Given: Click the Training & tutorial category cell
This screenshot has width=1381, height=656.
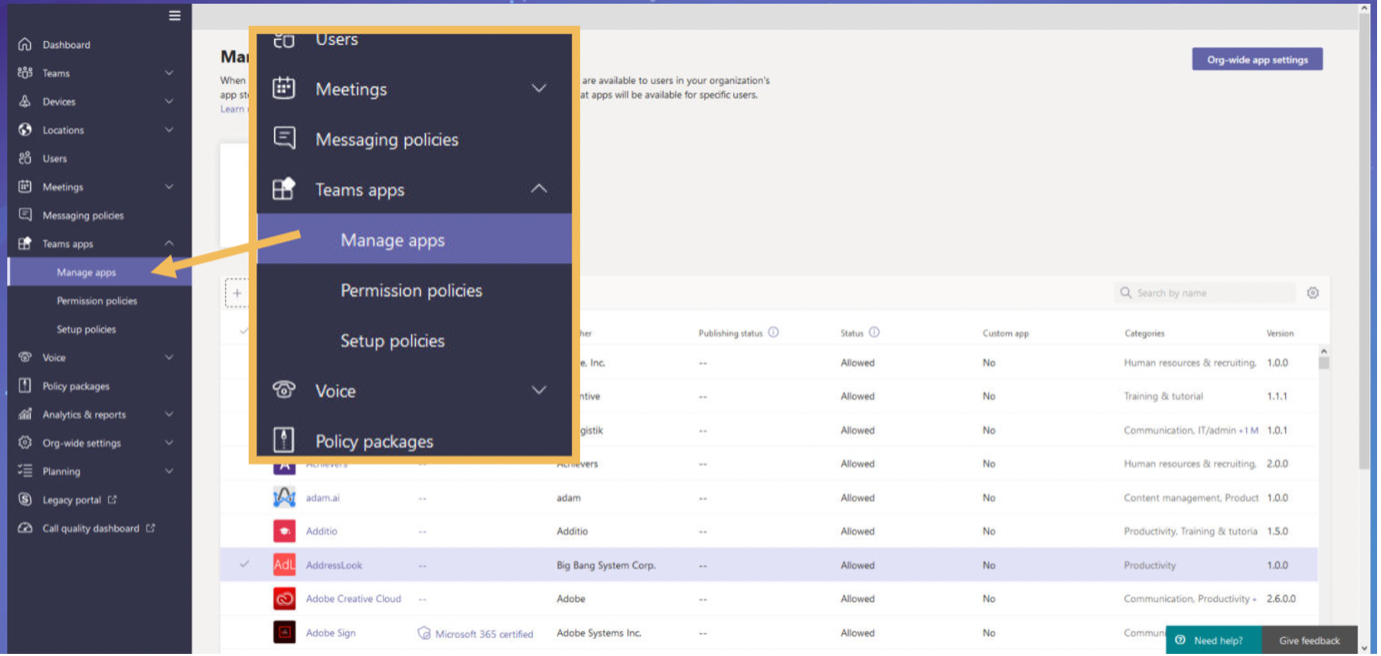Looking at the screenshot, I should [1163, 397].
